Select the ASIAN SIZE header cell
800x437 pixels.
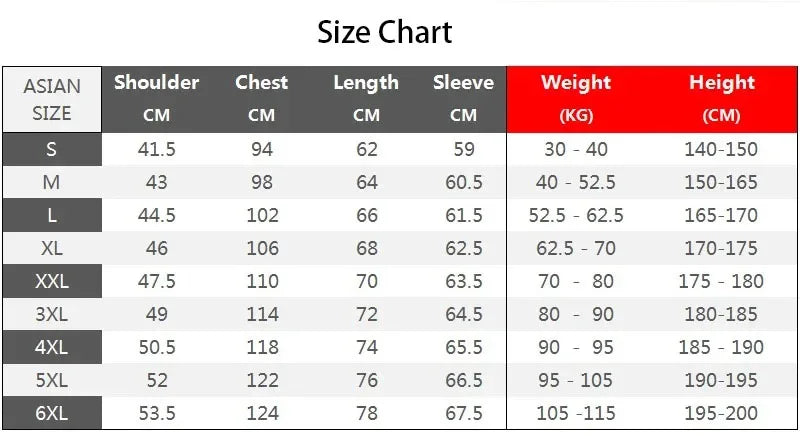pyautogui.click(x=52, y=99)
